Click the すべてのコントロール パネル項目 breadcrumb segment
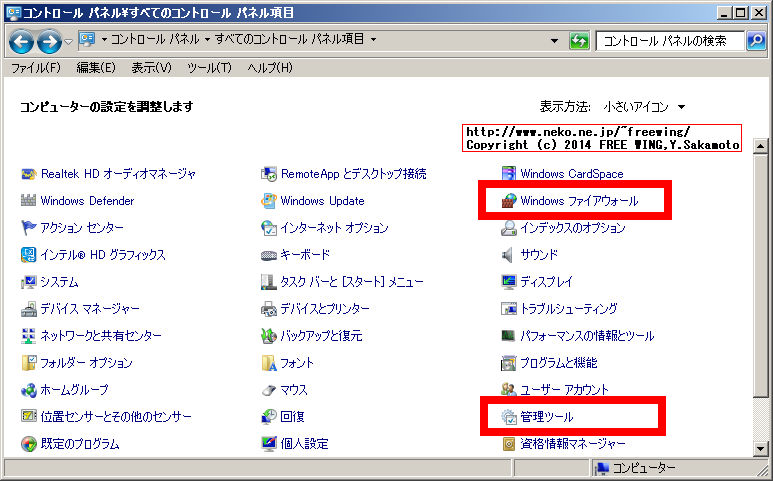Image resolution: width=773 pixels, height=481 pixels. point(290,39)
